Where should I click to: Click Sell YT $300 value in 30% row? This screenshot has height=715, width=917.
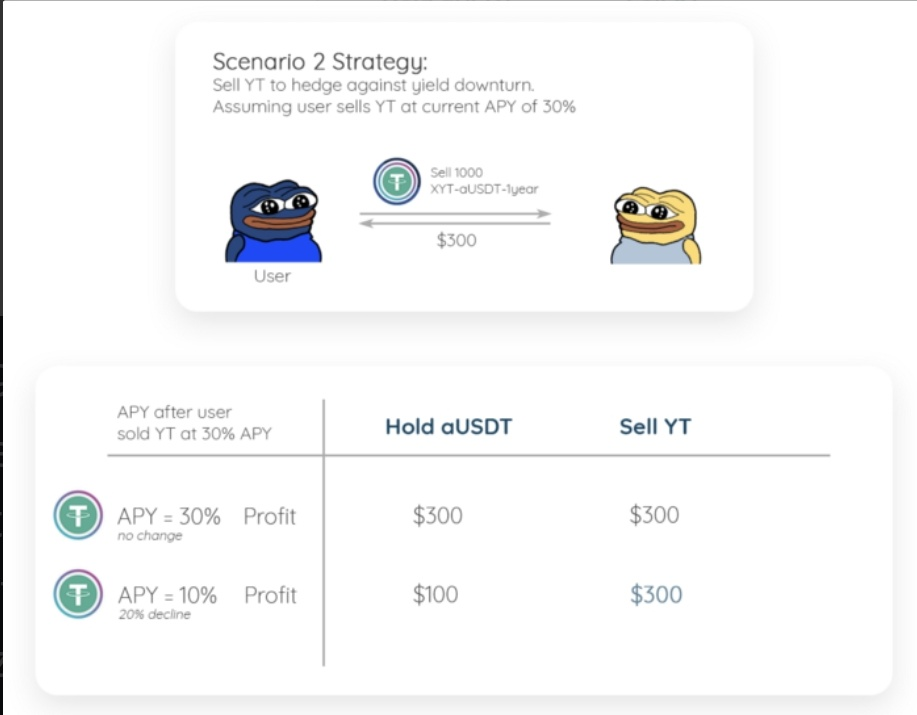coord(654,515)
